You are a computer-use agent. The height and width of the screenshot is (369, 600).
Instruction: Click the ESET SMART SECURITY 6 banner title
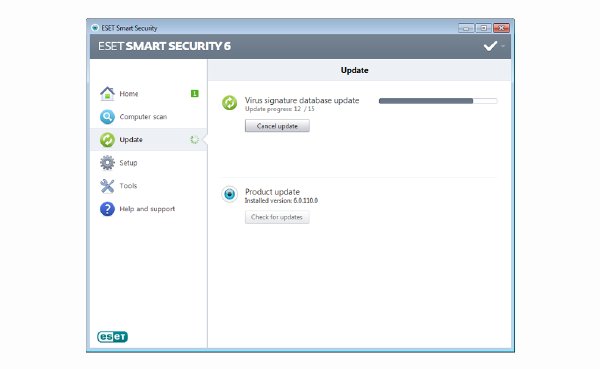point(164,46)
